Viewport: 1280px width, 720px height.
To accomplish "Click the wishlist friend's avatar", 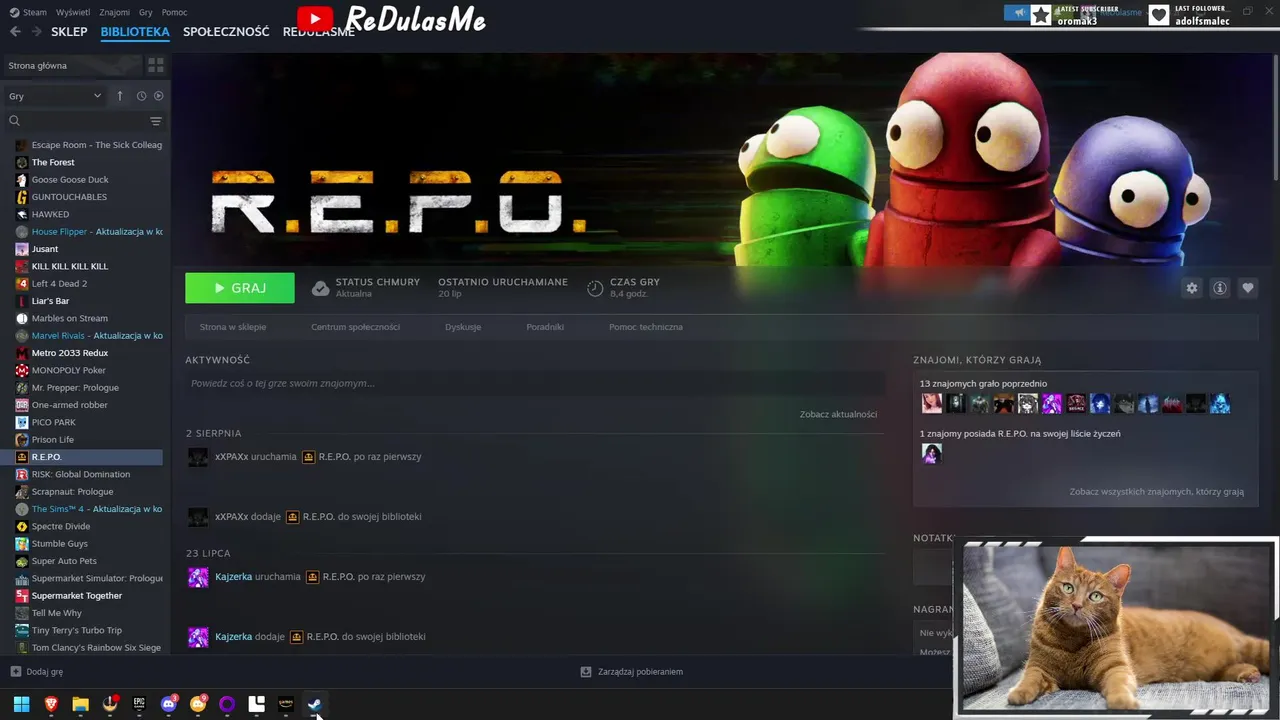I will pyautogui.click(x=931, y=454).
